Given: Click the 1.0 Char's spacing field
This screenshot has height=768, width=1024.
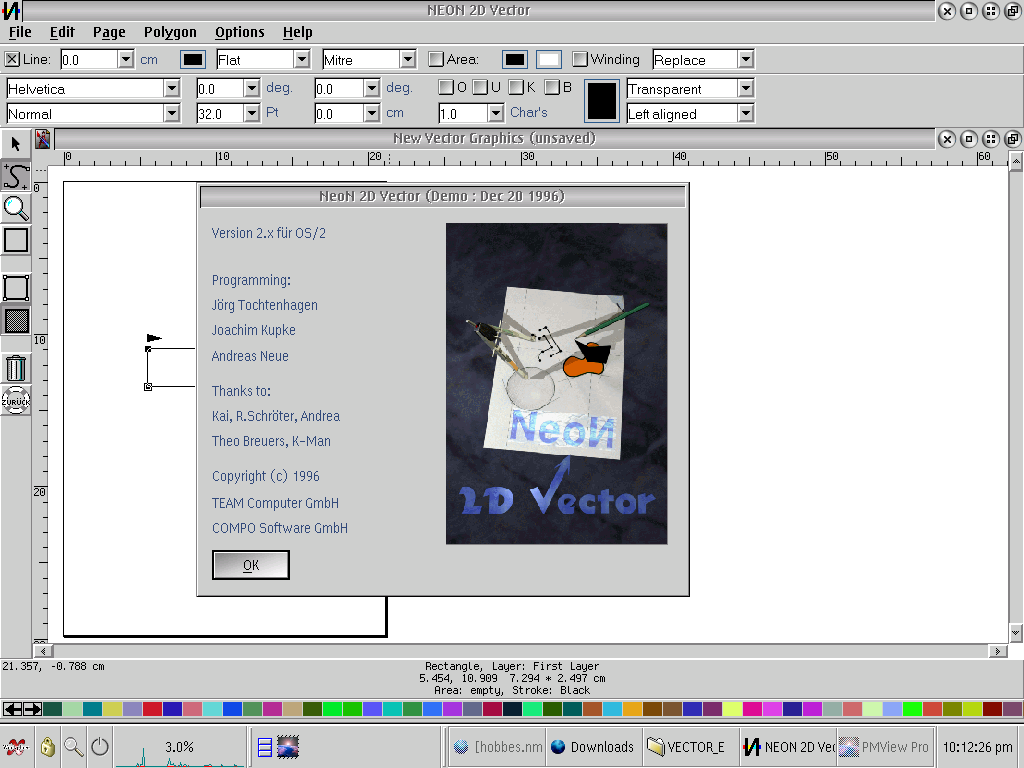Looking at the screenshot, I should click(463, 114).
